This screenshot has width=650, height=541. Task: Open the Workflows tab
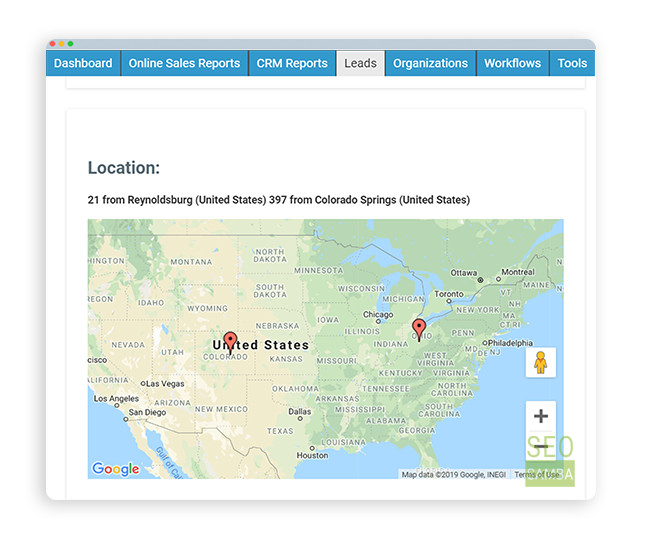512,63
